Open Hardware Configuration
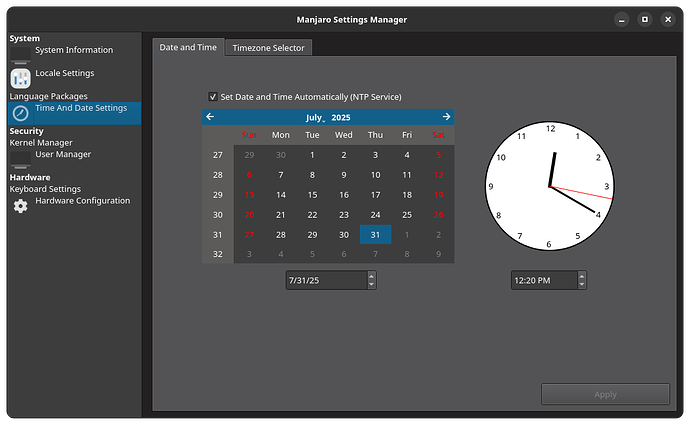Screen dimensions: 690x424 pyautogui.click(x=83, y=201)
